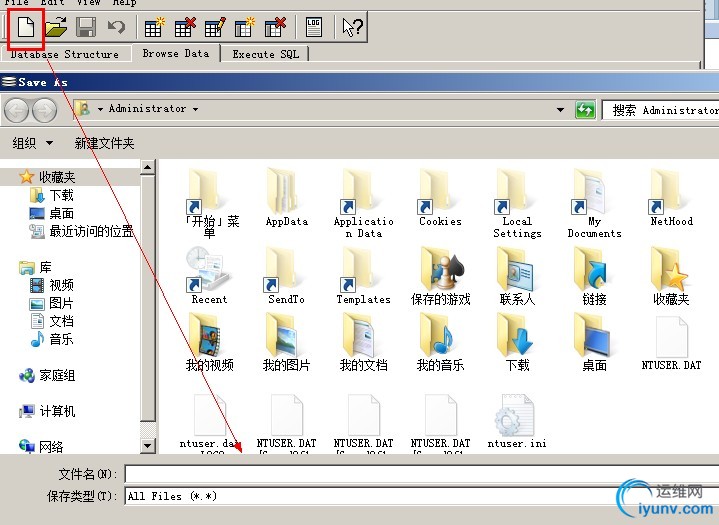Select the My Documents folder shortcut

(x=594, y=202)
